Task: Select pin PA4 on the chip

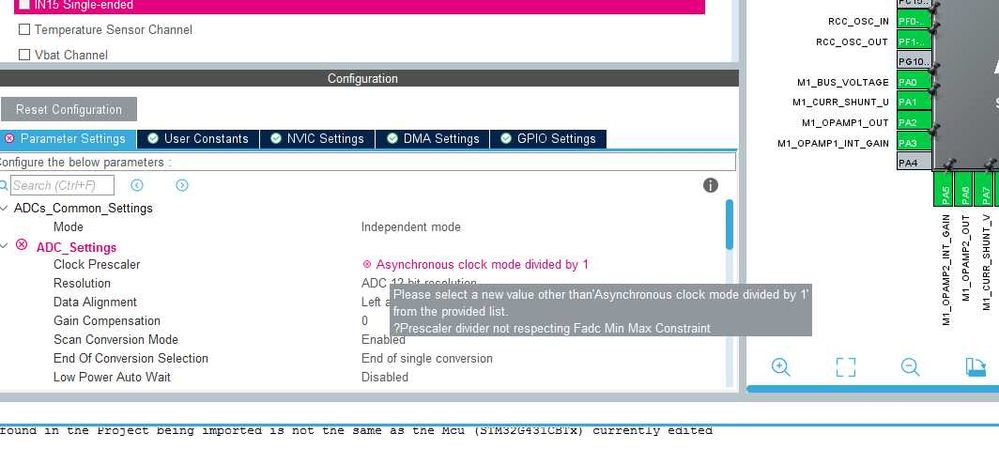Action: (914, 163)
